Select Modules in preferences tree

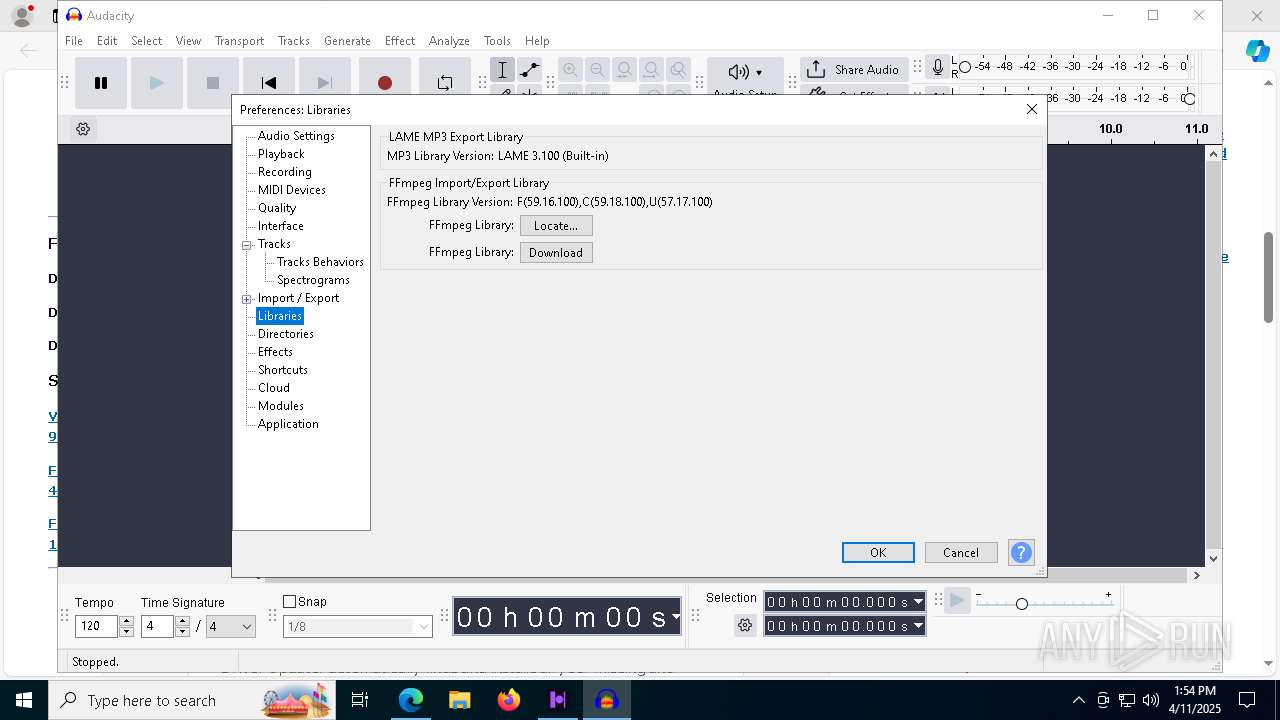click(281, 406)
